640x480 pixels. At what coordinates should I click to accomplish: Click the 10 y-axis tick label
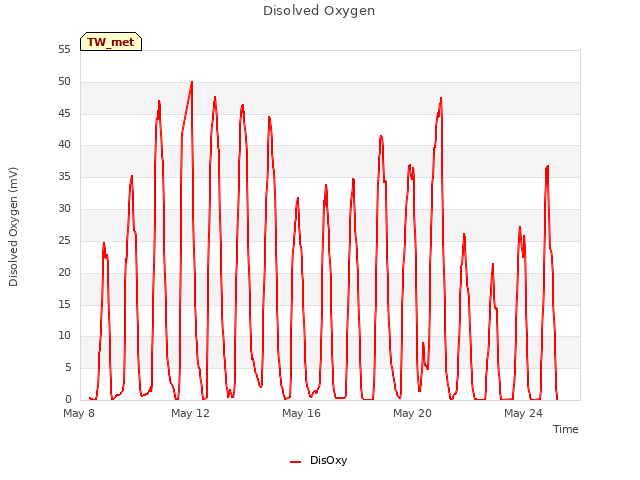coord(64,336)
